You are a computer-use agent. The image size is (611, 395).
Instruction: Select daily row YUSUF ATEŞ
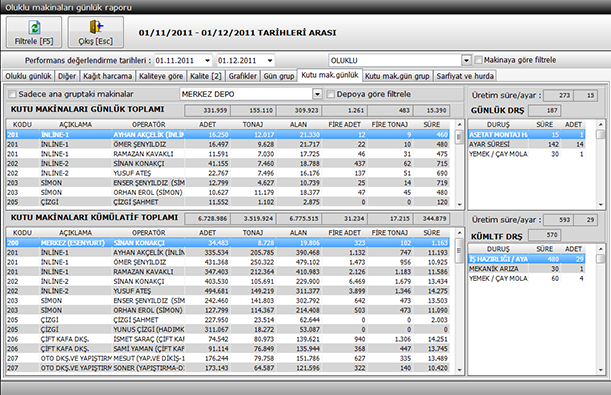click(228, 173)
